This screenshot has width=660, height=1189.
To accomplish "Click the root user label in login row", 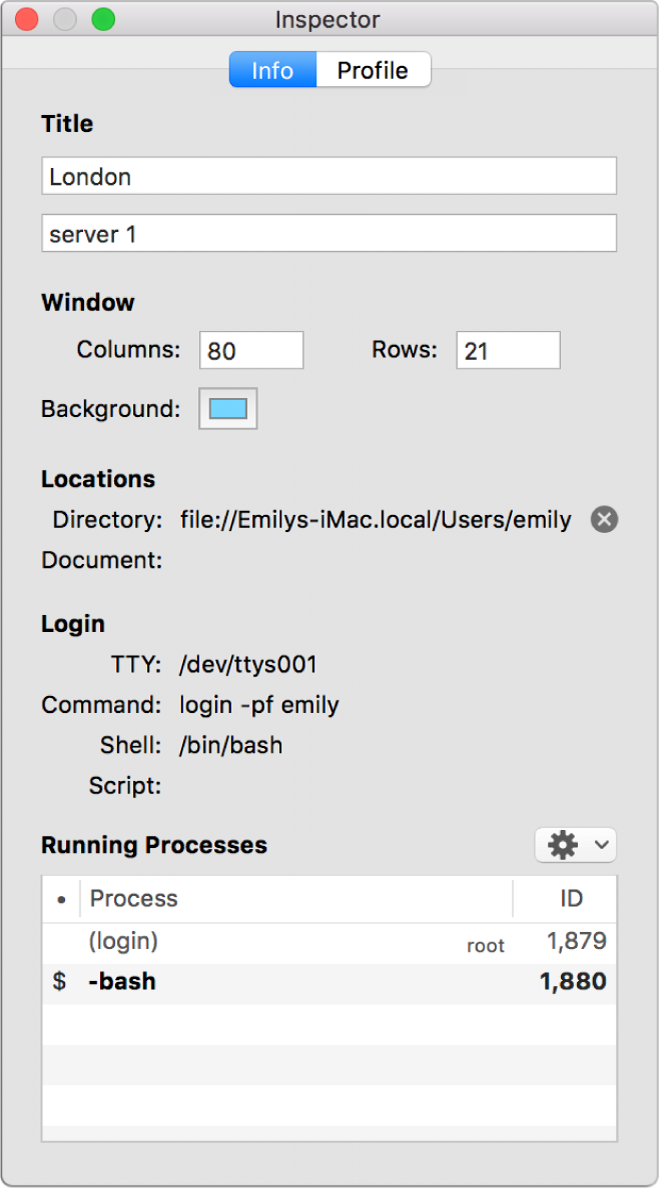I will click(x=486, y=946).
